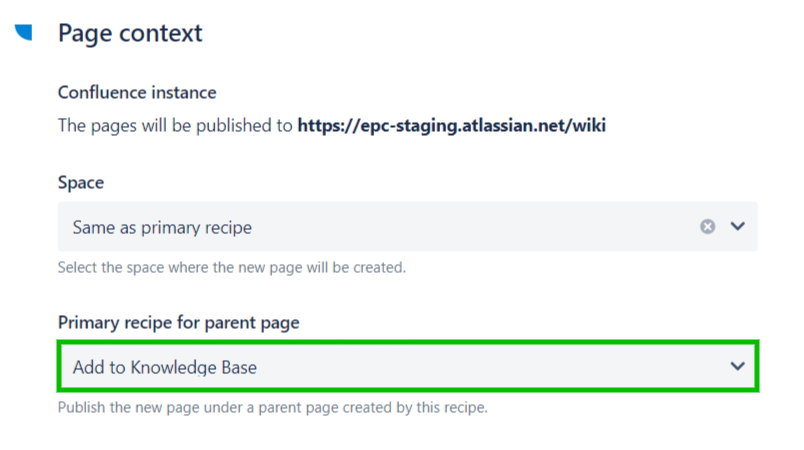Click empty area inside the Space field
The height and width of the screenshot is (450, 804).
480,227
